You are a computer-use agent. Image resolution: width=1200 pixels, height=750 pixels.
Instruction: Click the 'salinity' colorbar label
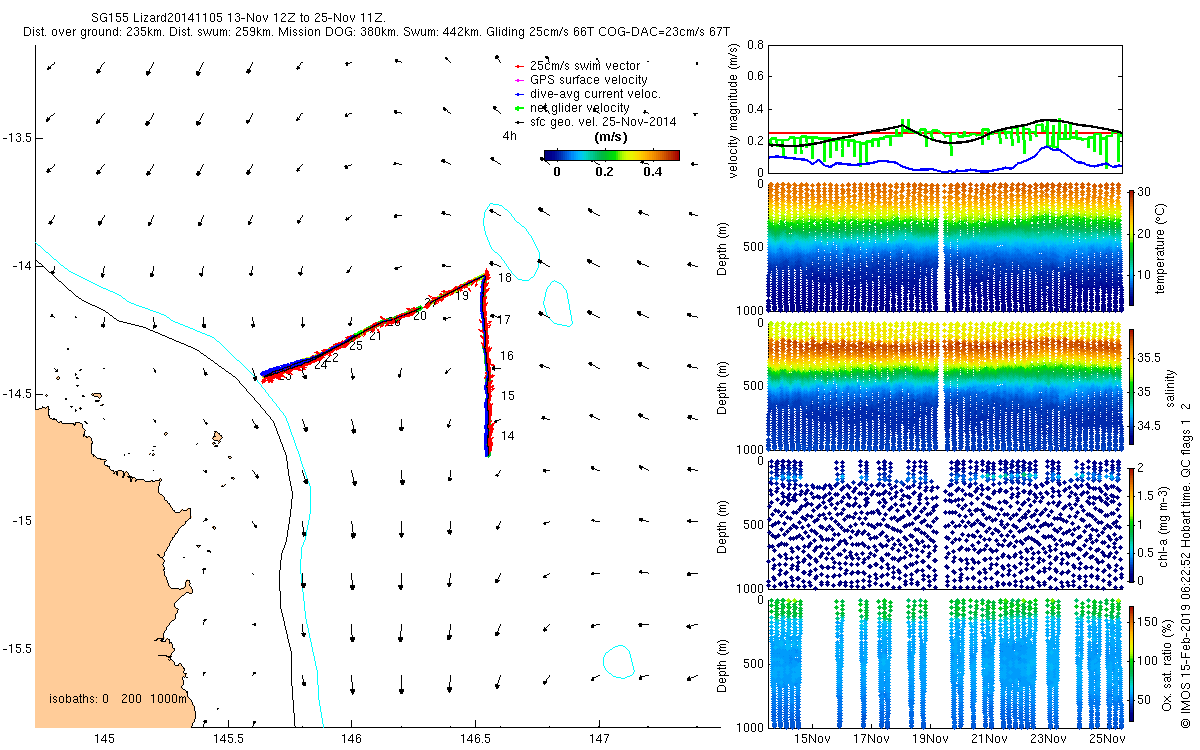[1169, 387]
